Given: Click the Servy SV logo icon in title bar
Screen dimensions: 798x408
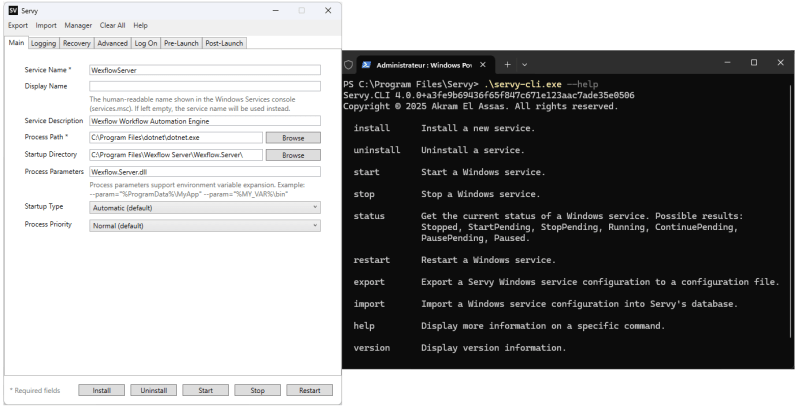Looking at the screenshot, I should (13, 10).
